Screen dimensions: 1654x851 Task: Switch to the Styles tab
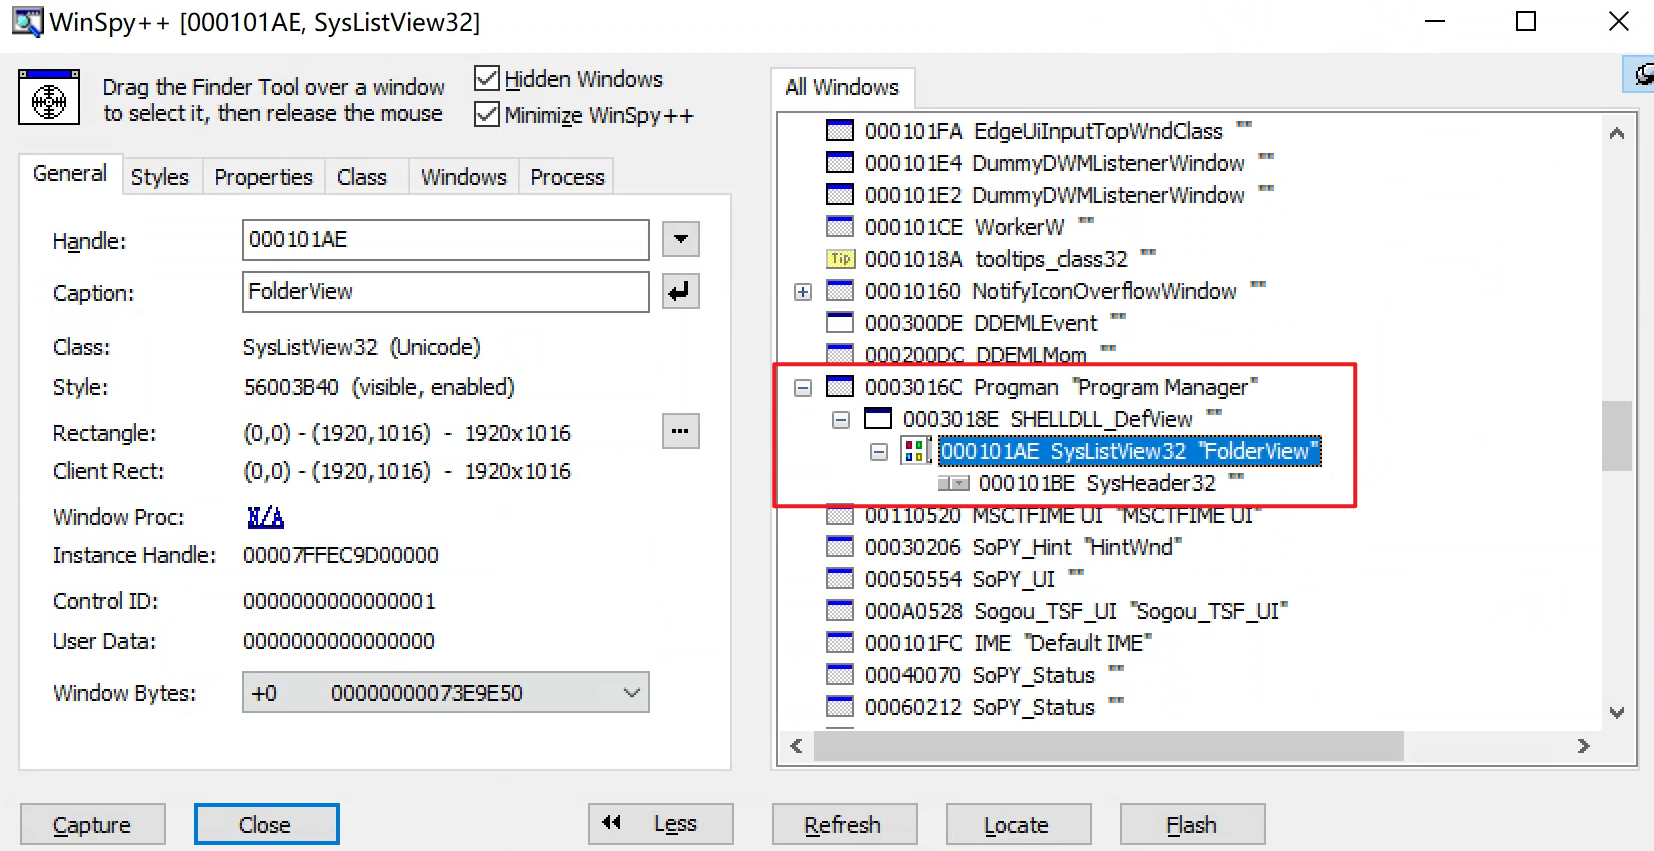tap(160, 177)
